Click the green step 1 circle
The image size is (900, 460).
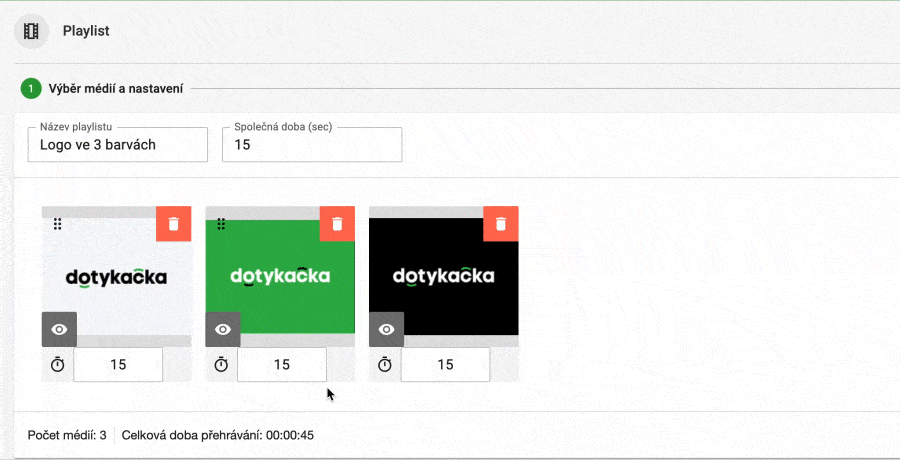pos(31,89)
